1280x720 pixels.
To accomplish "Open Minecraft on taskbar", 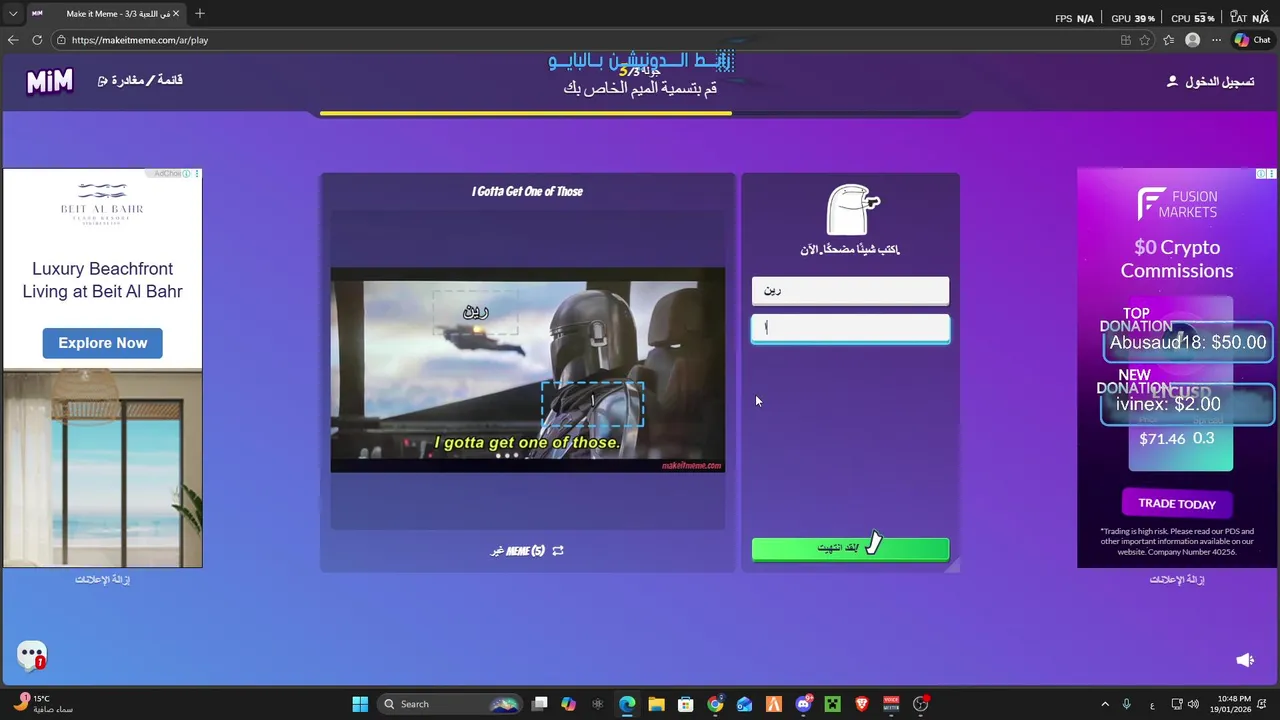I will pyautogui.click(x=832, y=704).
